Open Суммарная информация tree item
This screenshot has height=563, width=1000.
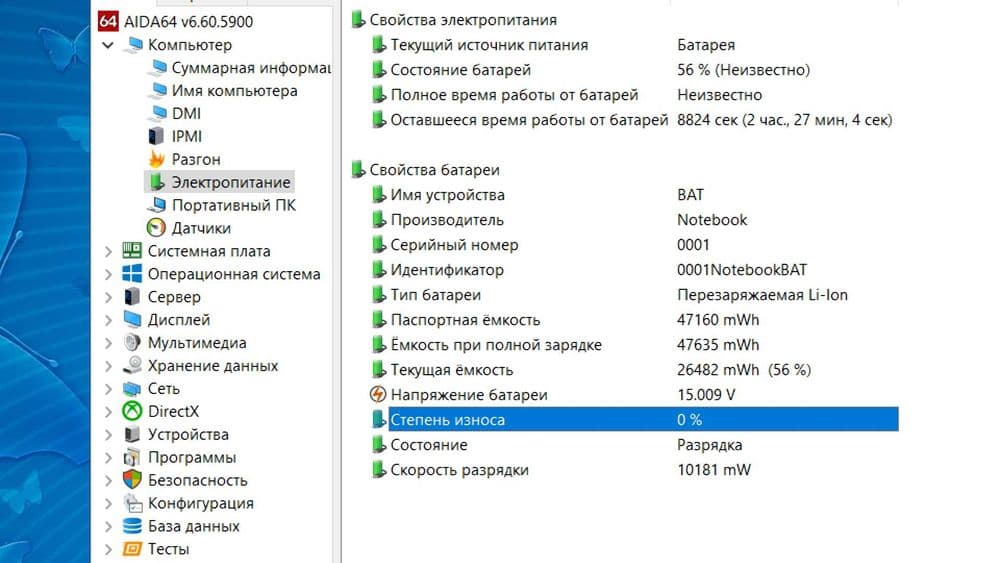(251, 68)
